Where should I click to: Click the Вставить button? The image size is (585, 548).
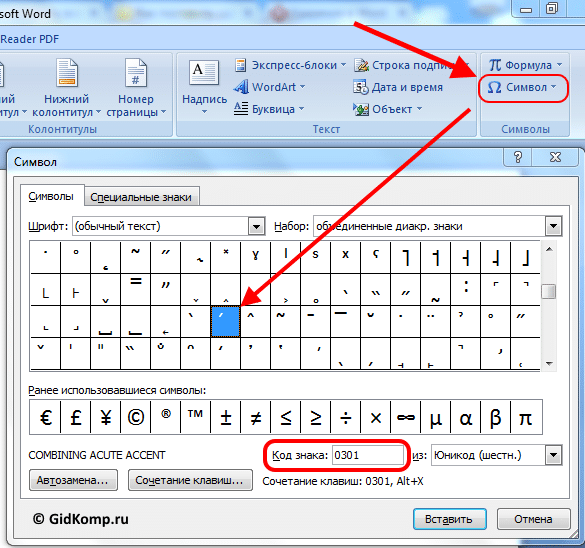[449, 519]
